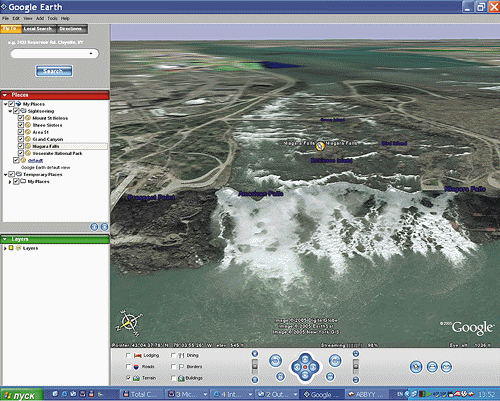Viewport: 500px width, 401px height.
Task: Click the American Falls map label
Action: (261, 193)
